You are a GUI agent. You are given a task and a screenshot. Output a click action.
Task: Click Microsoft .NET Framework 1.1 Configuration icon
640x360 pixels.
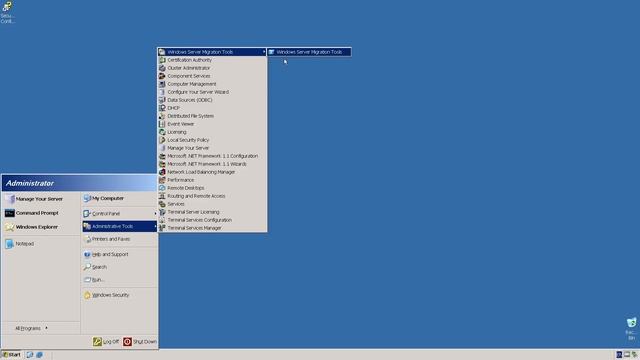(x=162, y=156)
